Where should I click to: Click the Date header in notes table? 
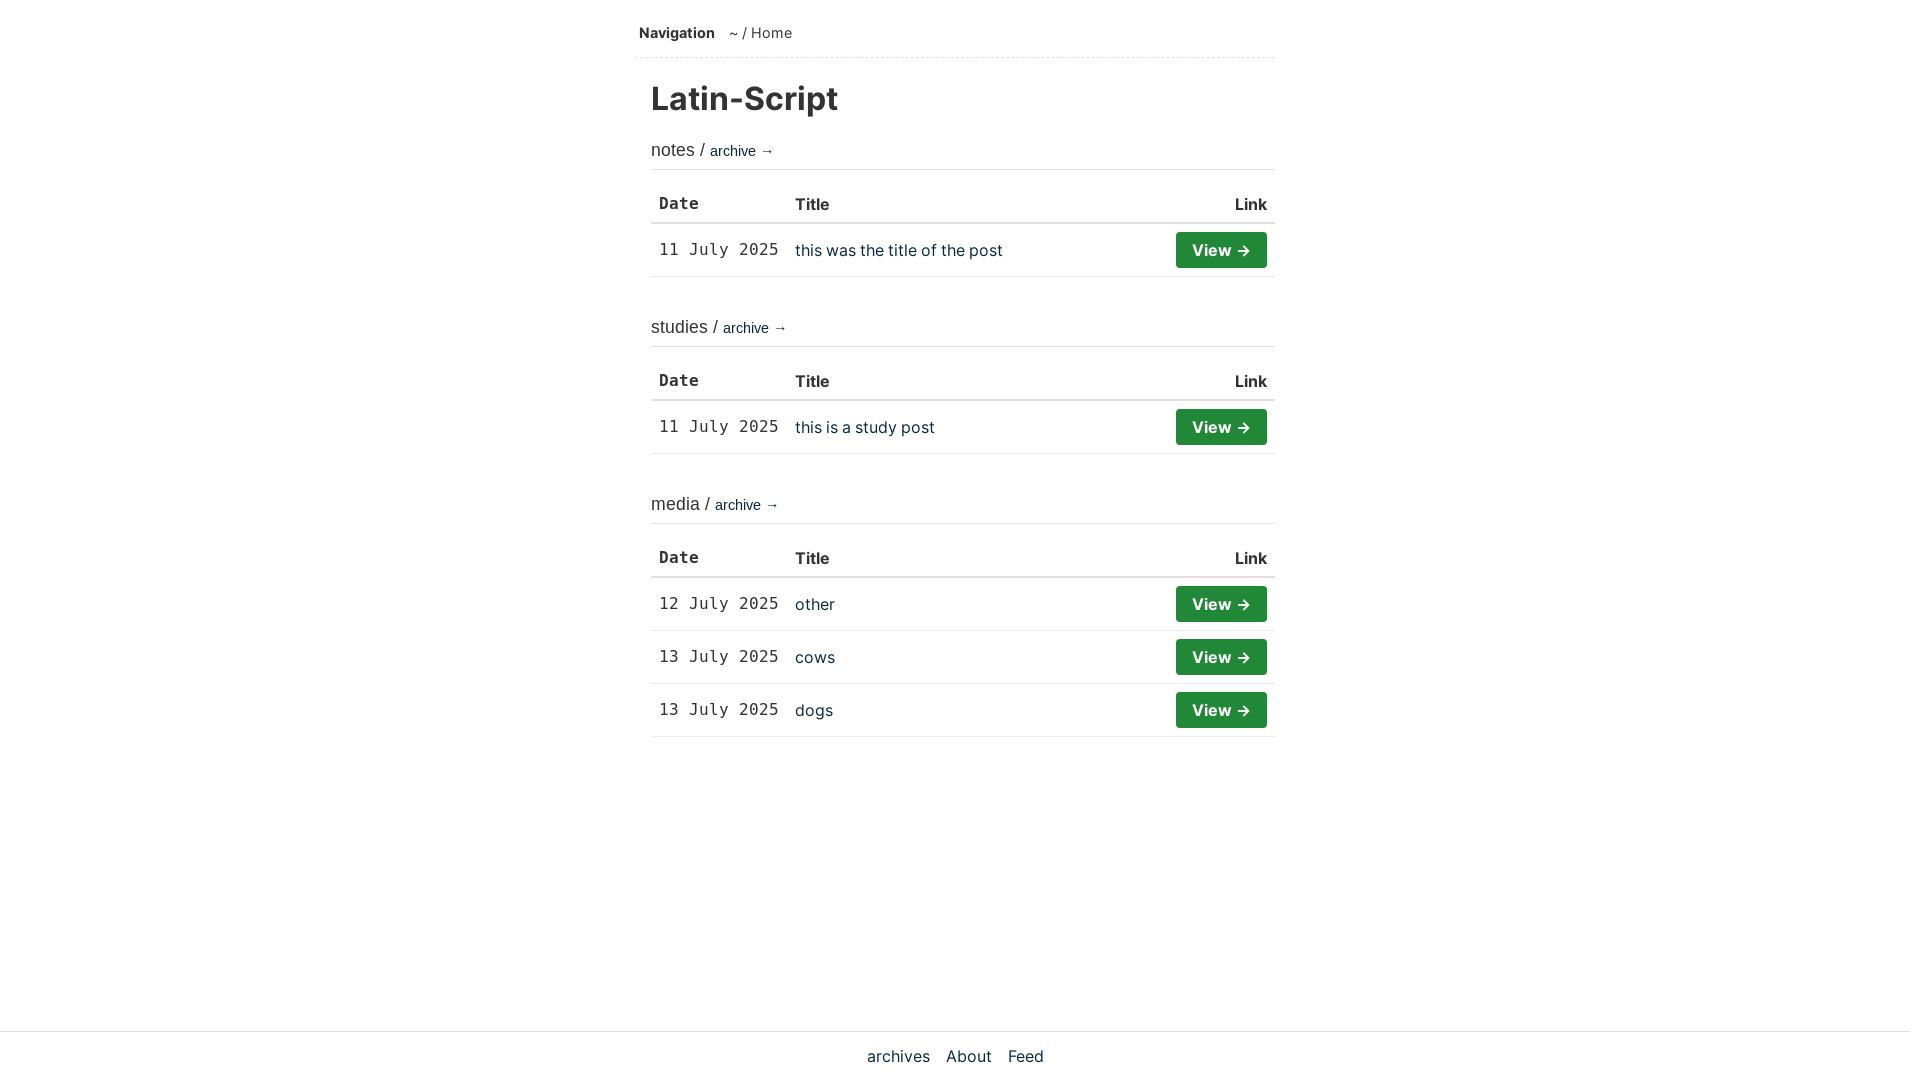(678, 204)
